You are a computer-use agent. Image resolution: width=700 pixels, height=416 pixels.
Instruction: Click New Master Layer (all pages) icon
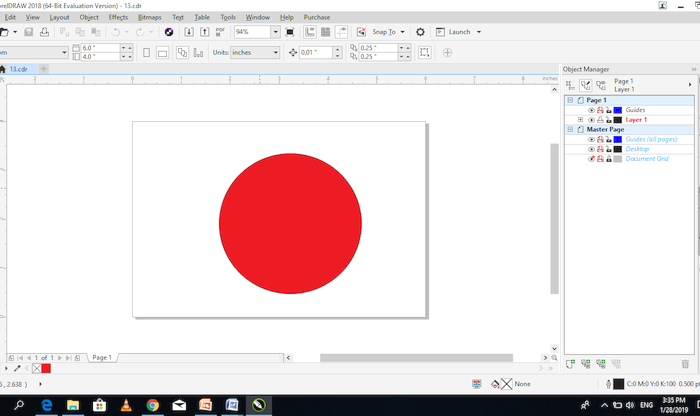coord(586,364)
